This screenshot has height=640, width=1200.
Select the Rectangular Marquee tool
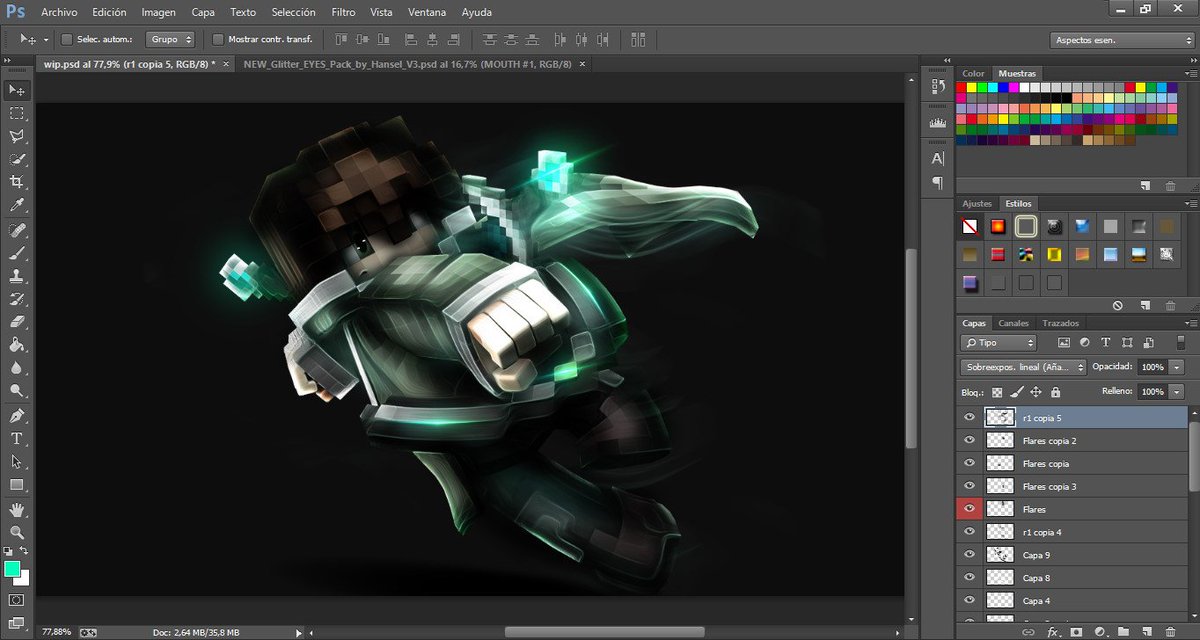click(x=17, y=113)
